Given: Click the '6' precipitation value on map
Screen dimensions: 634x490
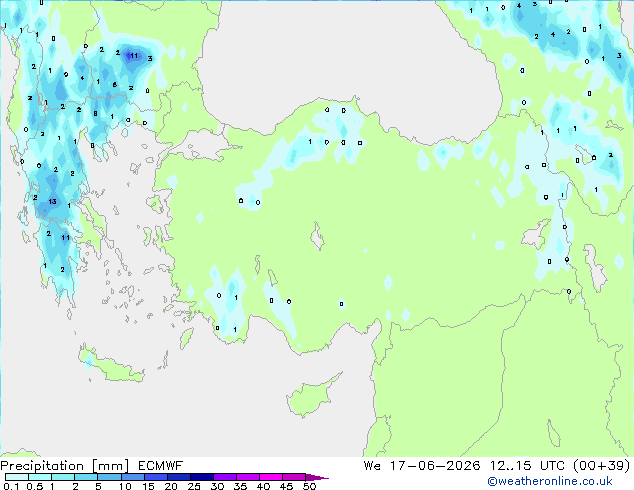Looking at the screenshot, I should 115,84.
